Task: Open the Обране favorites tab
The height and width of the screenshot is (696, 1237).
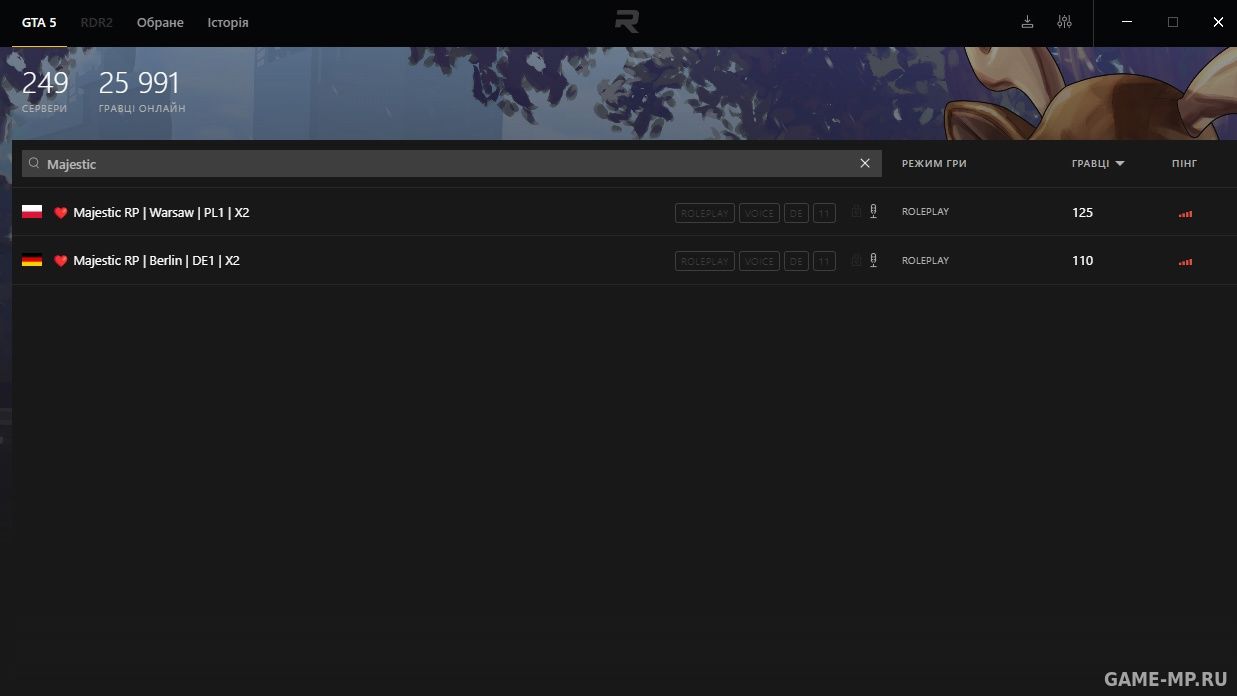Action: pyautogui.click(x=160, y=22)
